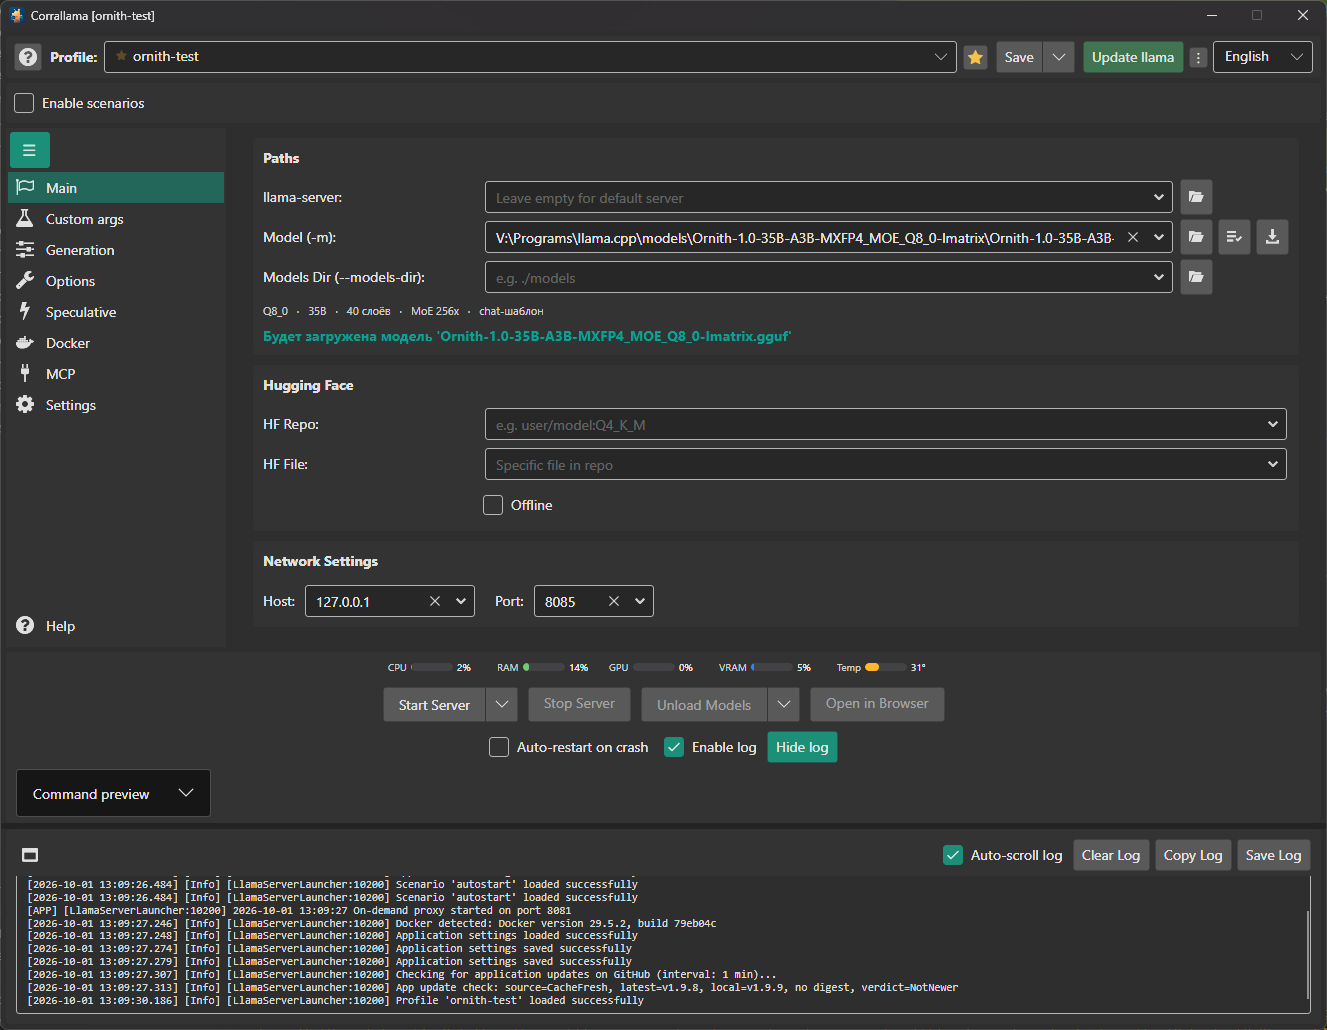Click the Clear Log button
Image resolution: width=1327 pixels, height=1030 pixels.
[x=1111, y=855]
